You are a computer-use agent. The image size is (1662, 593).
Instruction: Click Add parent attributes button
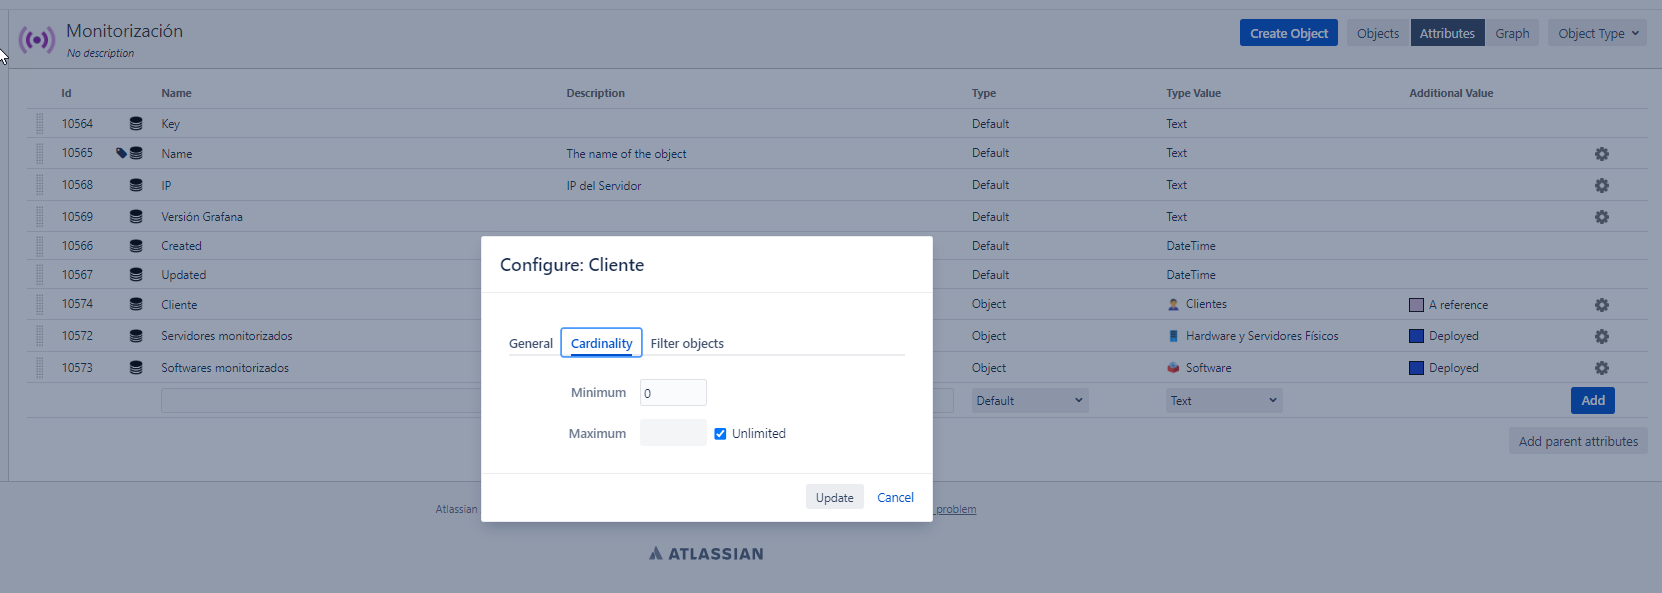tap(1578, 441)
